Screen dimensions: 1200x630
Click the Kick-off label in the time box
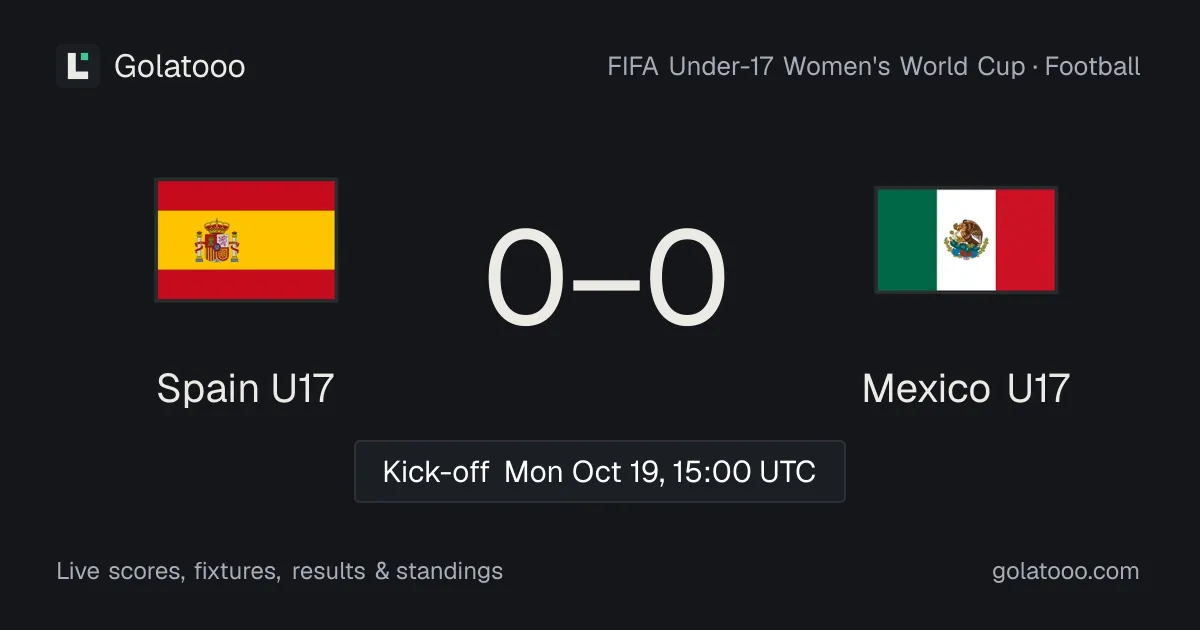click(x=435, y=471)
